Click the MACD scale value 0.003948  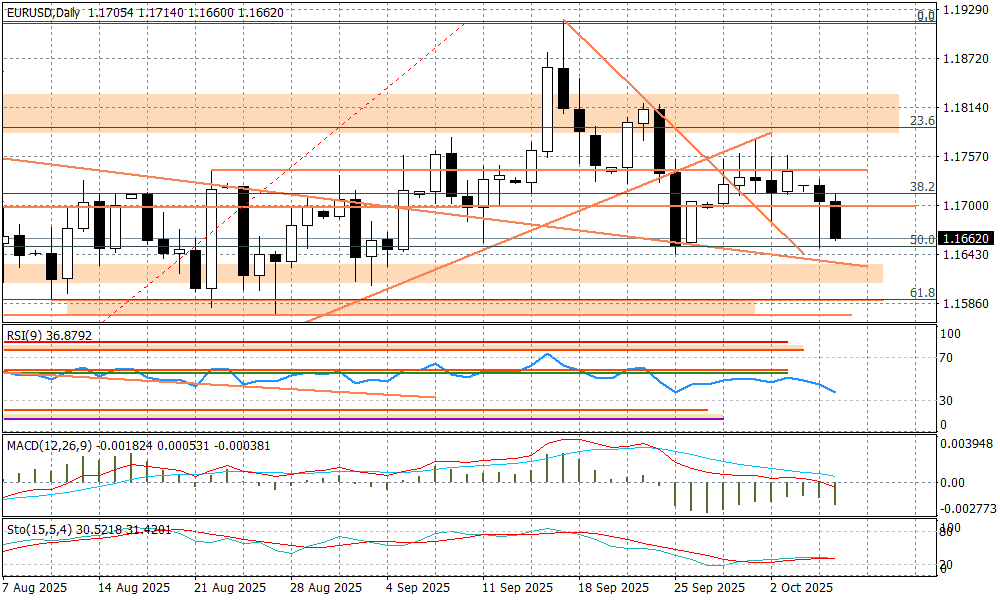(x=967, y=444)
